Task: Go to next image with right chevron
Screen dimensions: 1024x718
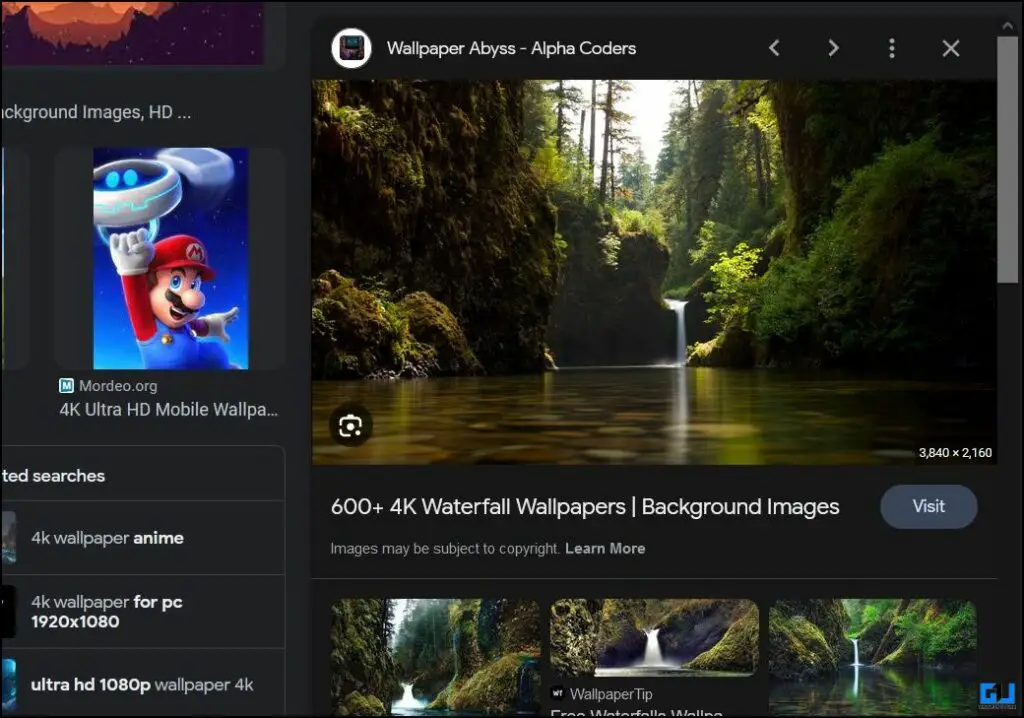Action: 833,48
